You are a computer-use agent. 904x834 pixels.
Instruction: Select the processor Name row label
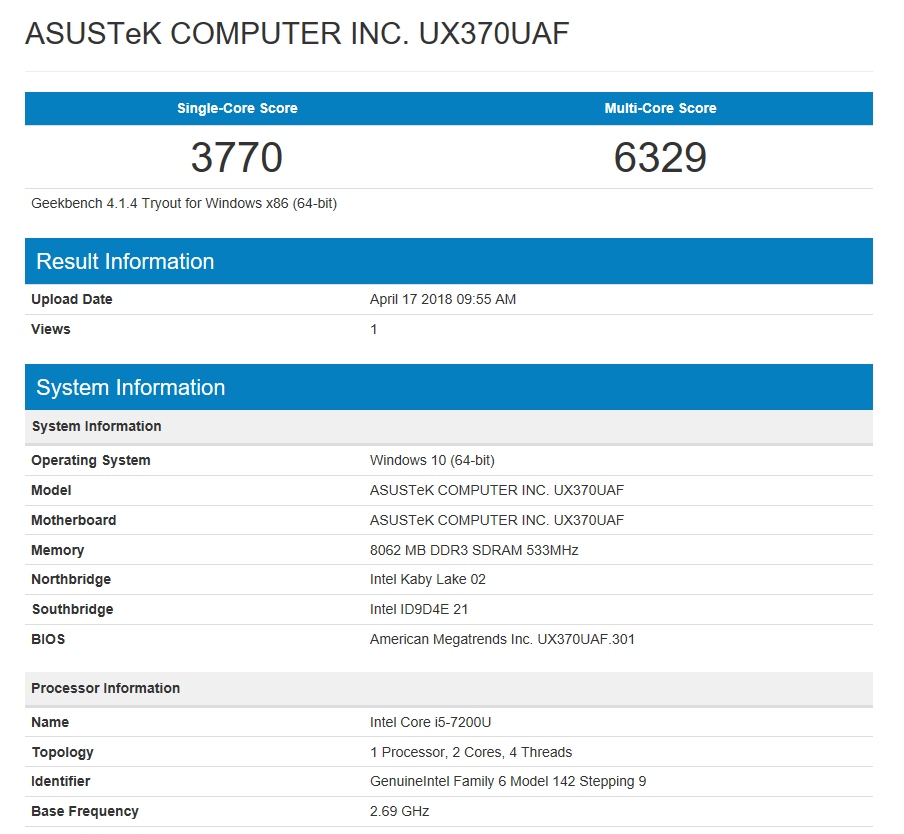(x=50, y=723)
